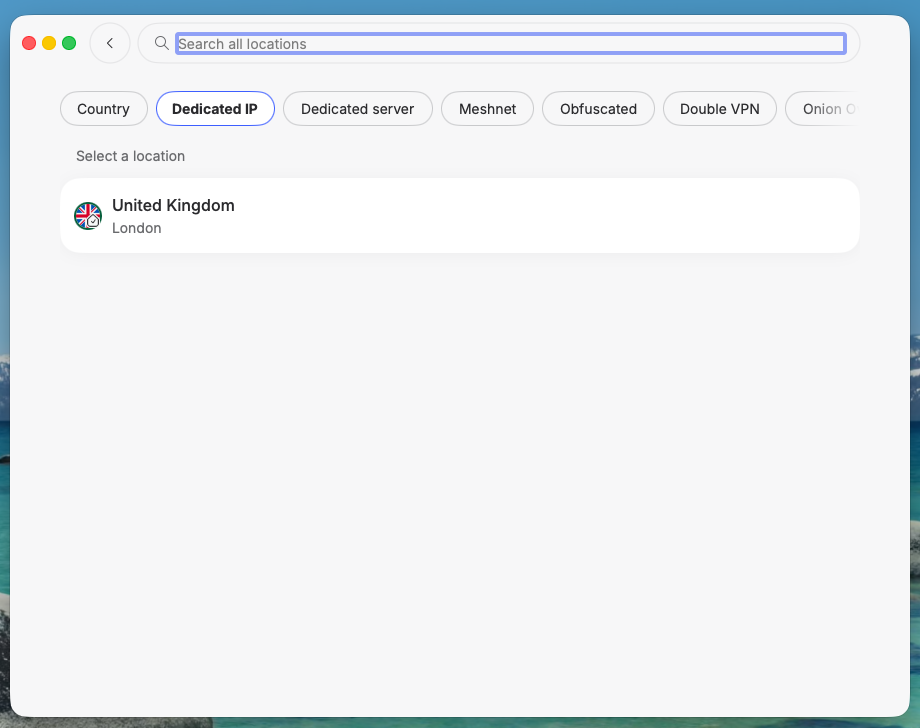Go back using the chevron arrow button
920x728 pixels.
[110, 43]
